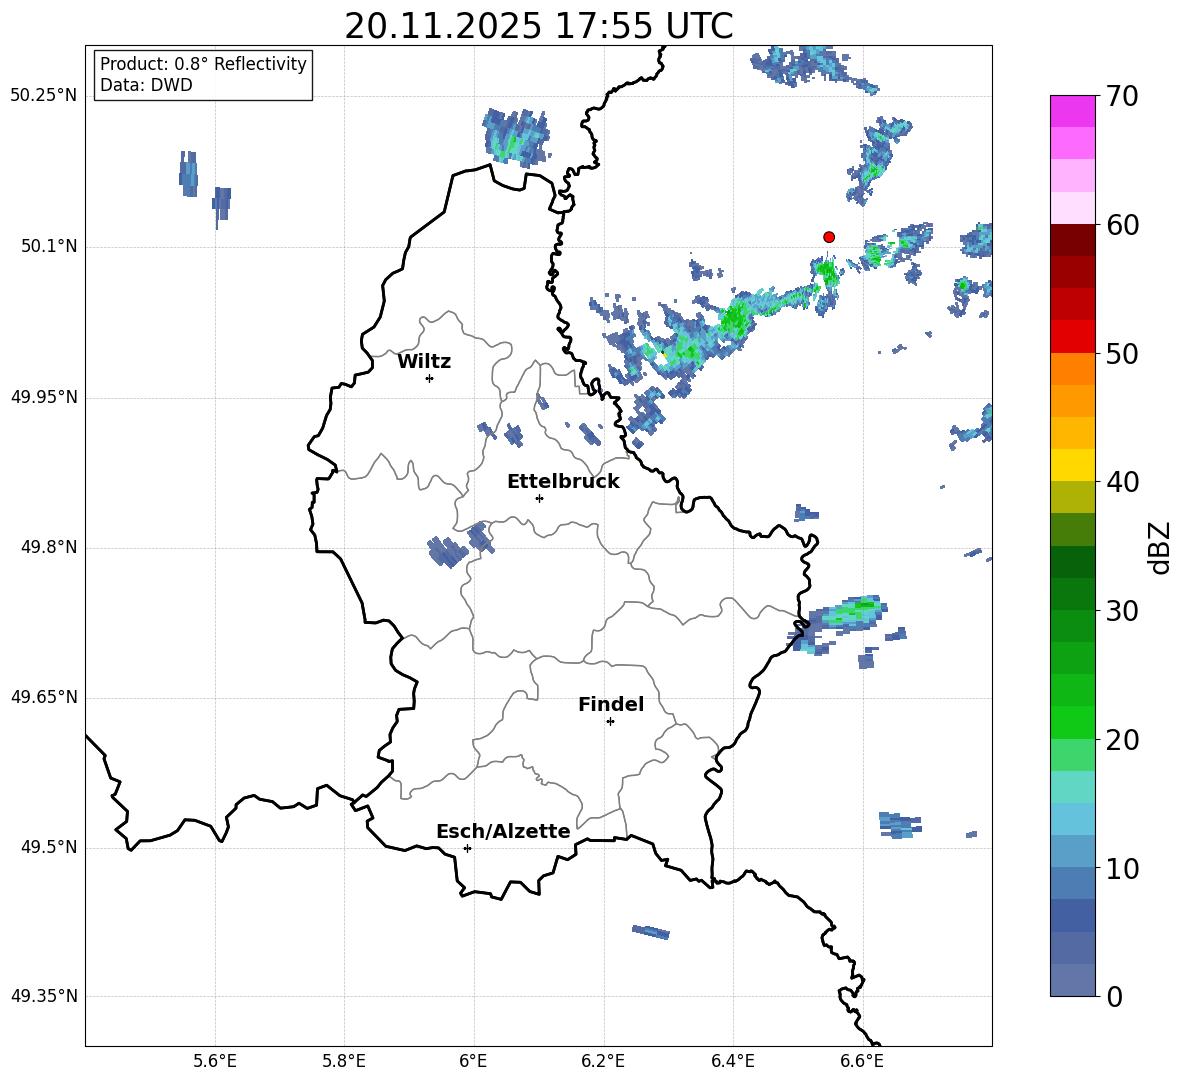Click the "Wiltz" city label
This screenshot has width=1184, height=1081.
point(424,362)
